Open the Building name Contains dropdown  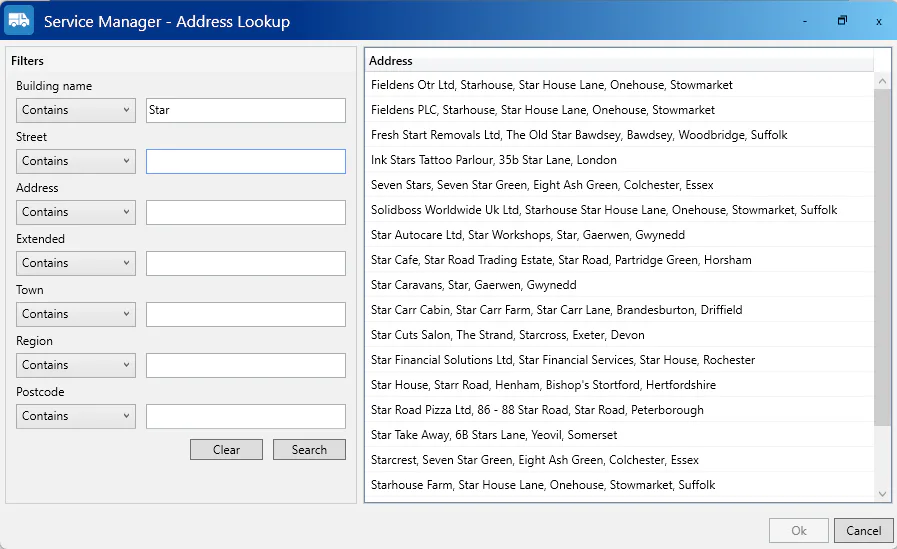click(x=76, y=110)
